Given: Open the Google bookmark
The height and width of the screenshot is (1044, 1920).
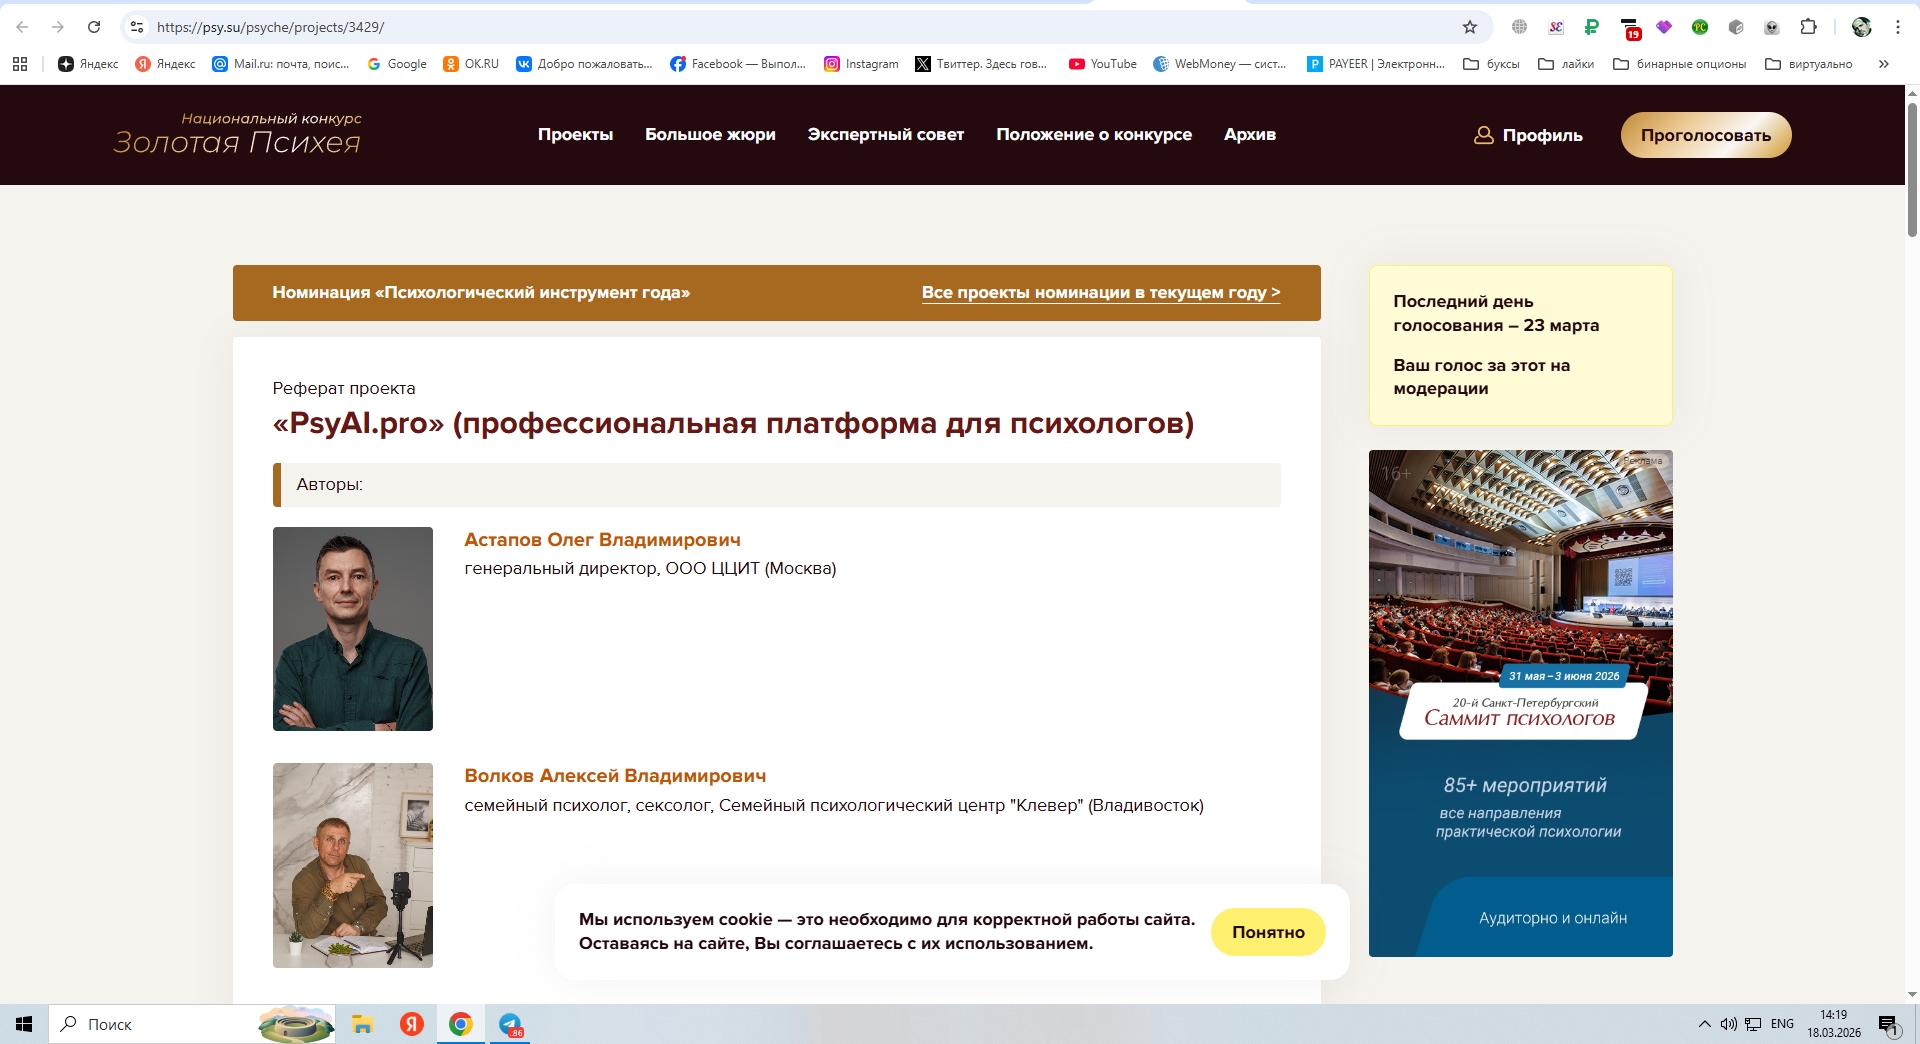Looking at the screenshot, I should tap(397, 64).
